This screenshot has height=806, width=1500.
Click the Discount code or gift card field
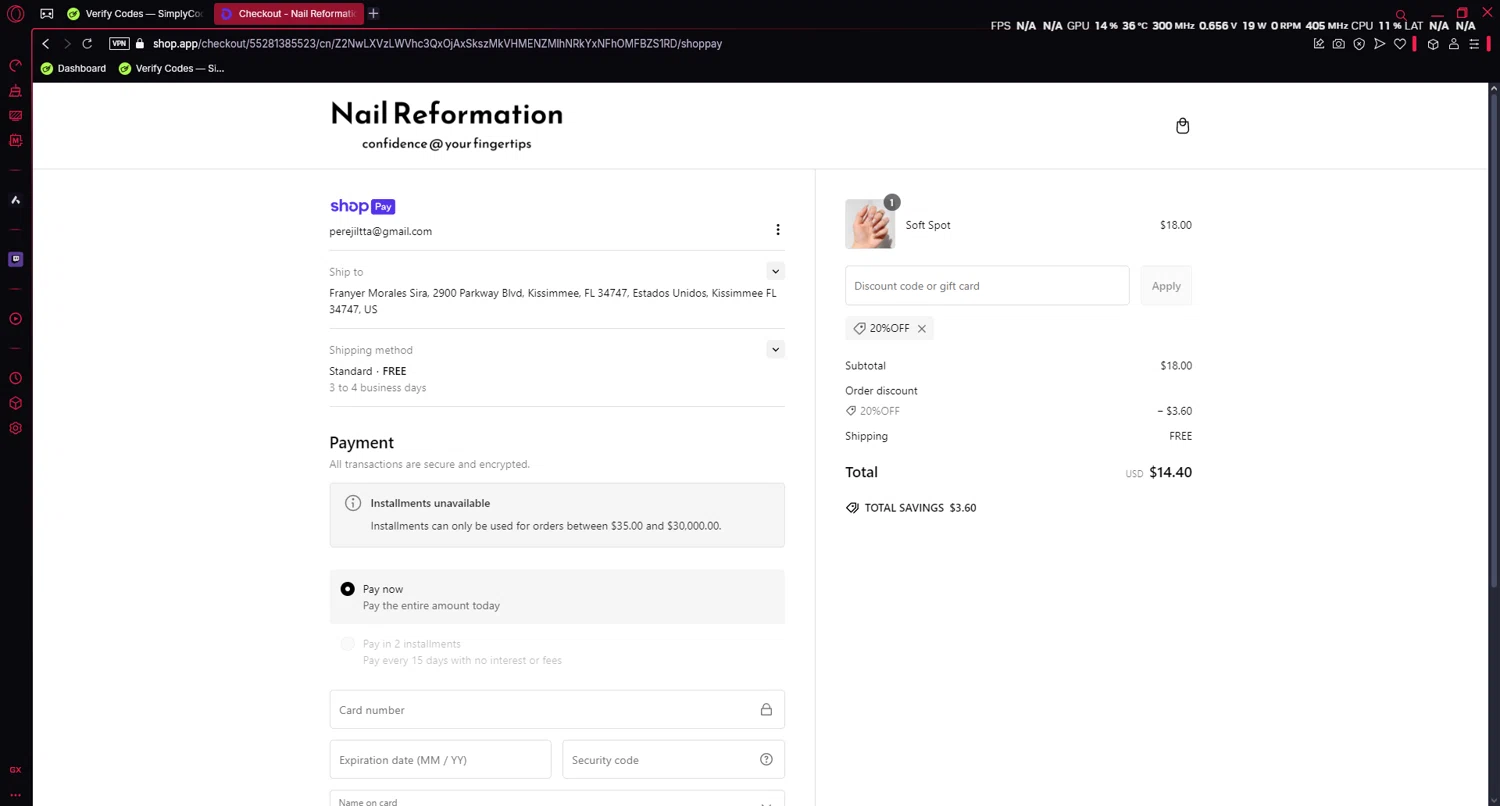pos(987,286)
